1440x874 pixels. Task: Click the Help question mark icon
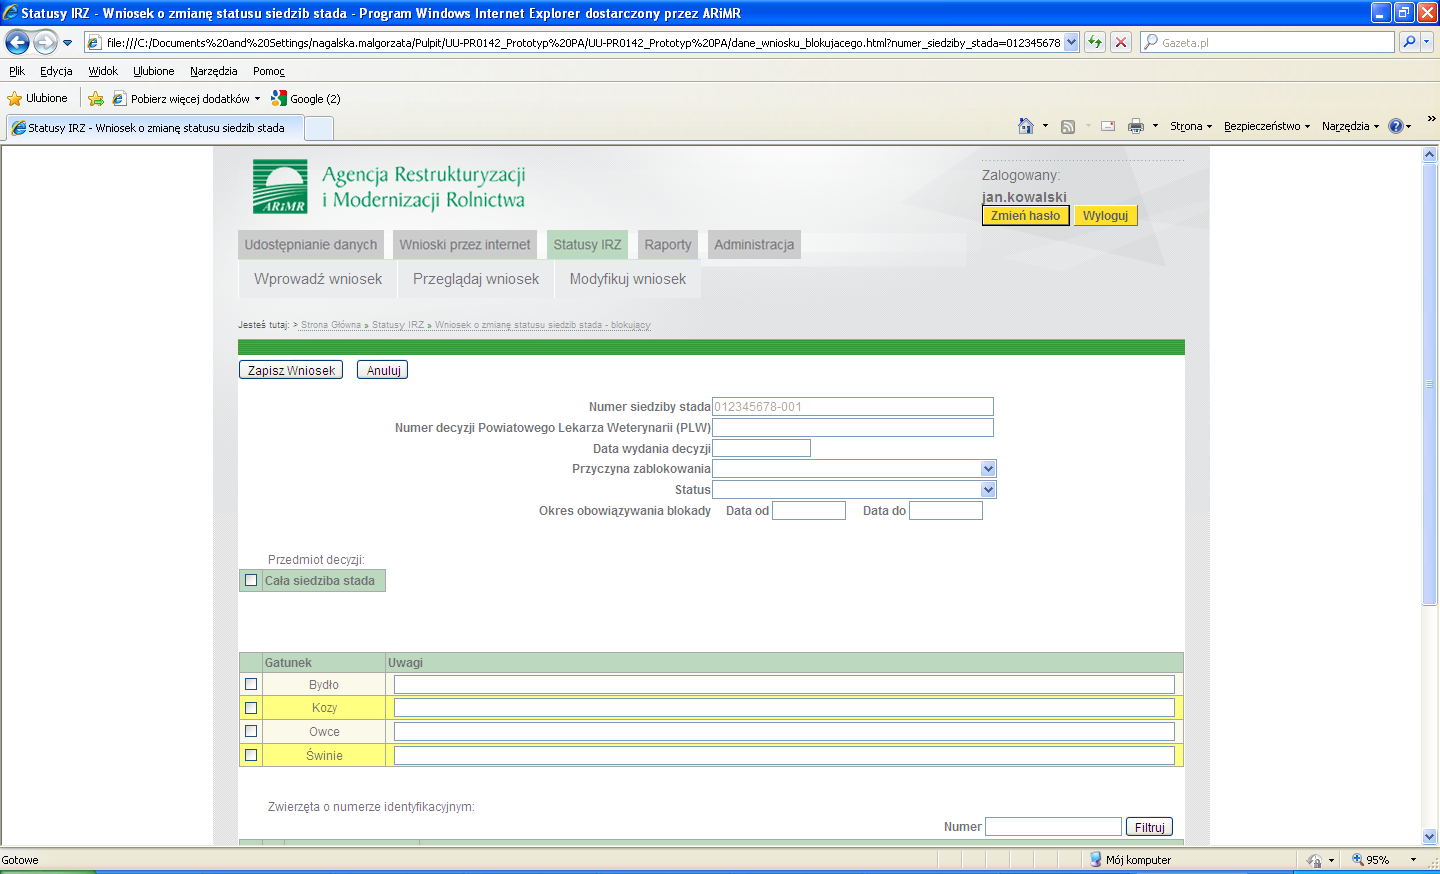[x=1395, y=126]
